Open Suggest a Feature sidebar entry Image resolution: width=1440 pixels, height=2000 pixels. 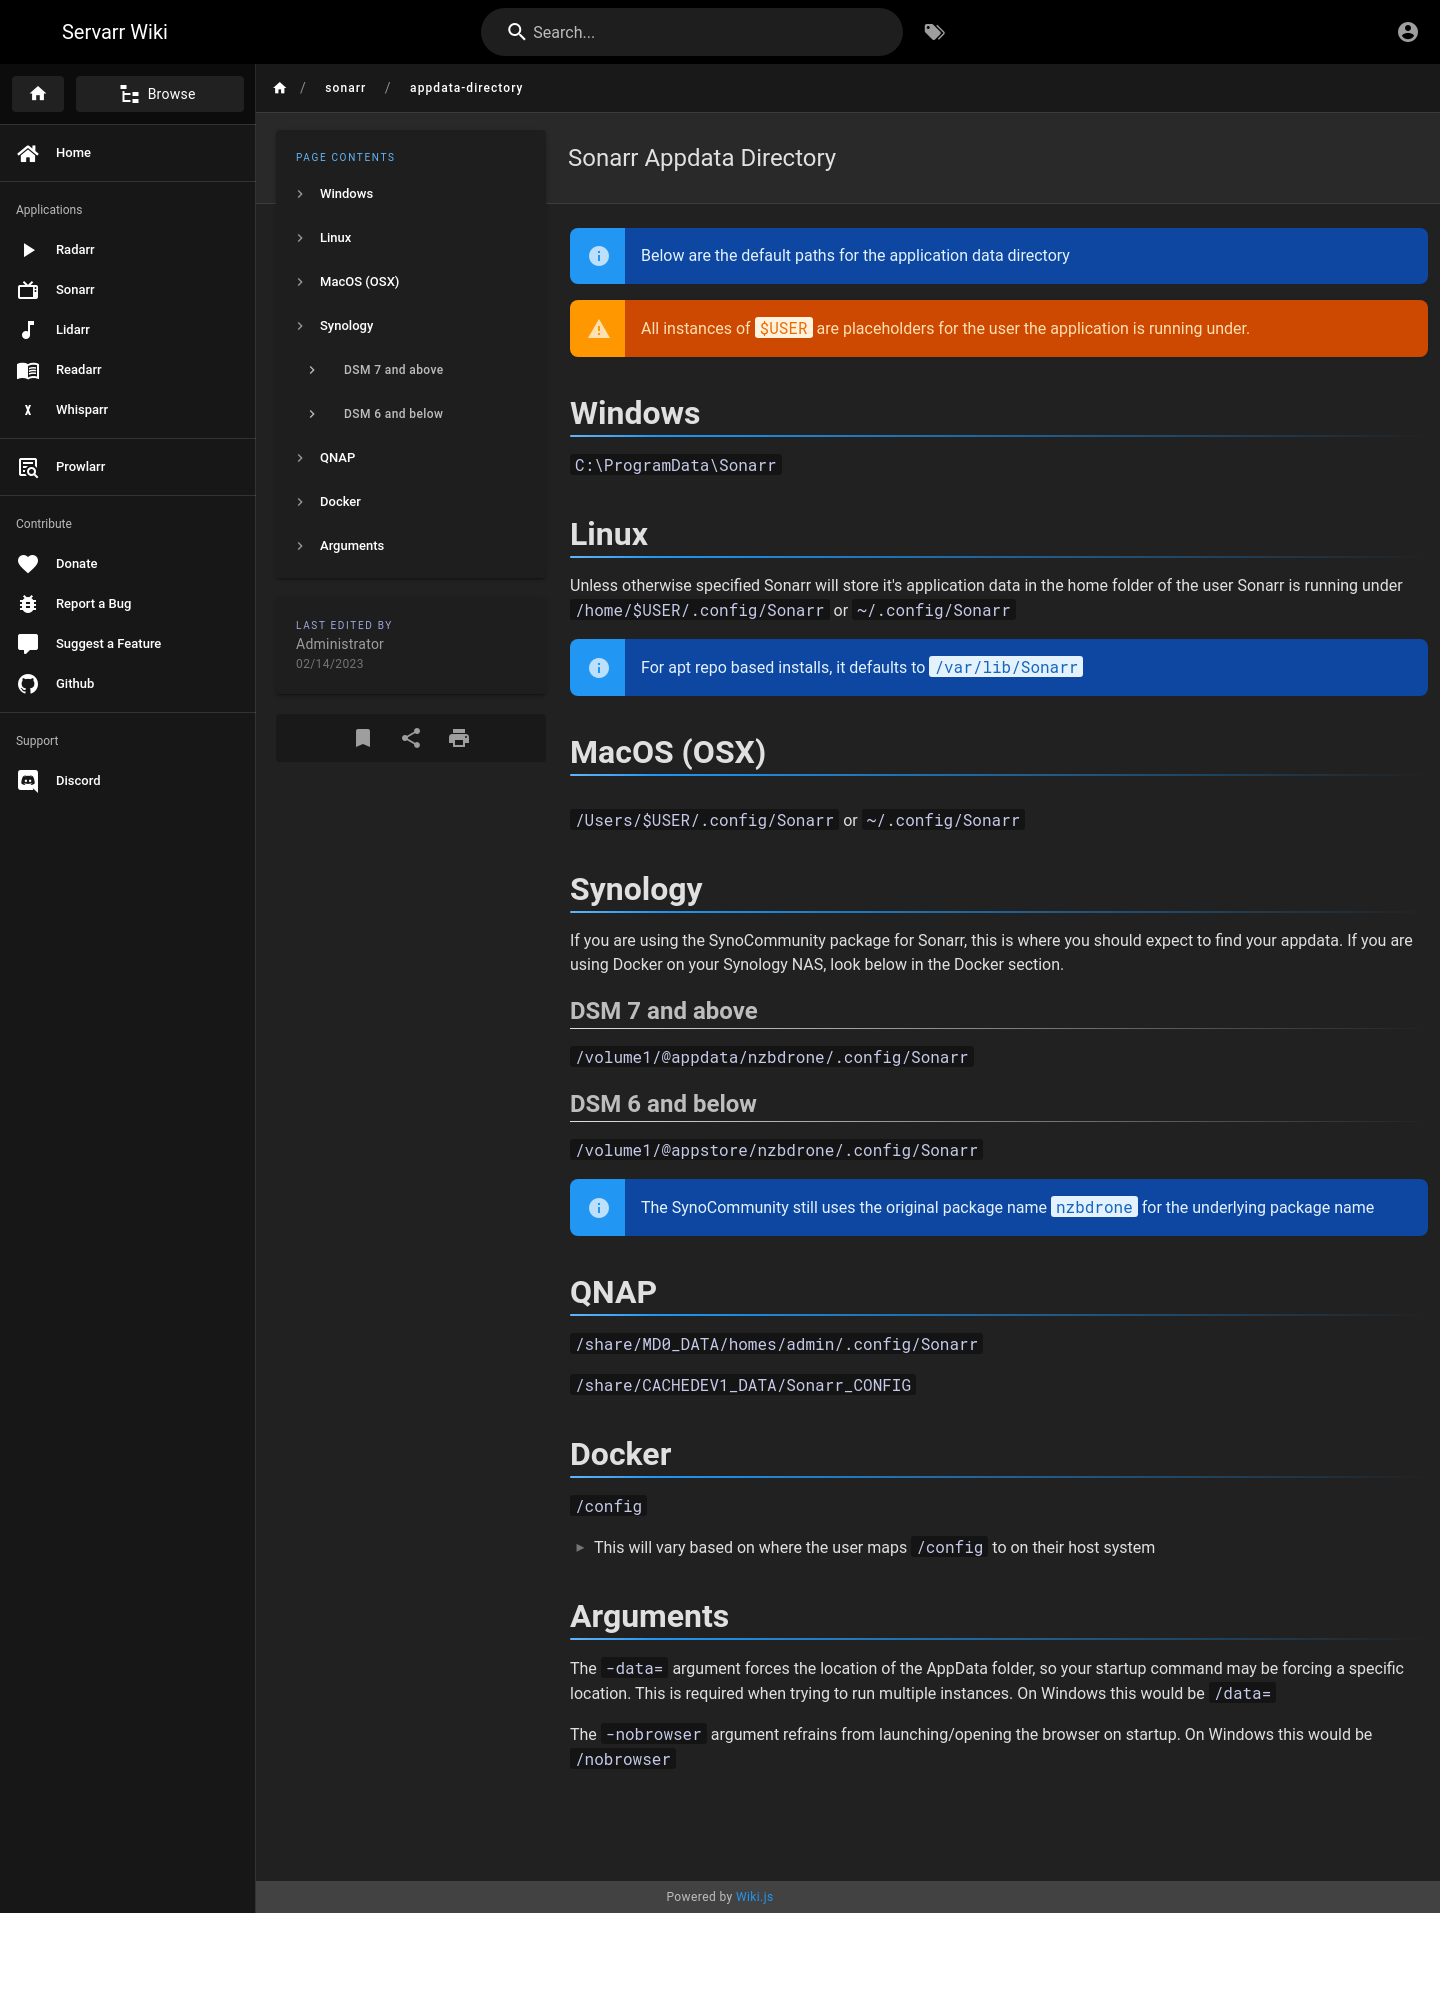[x=127, y=644]
